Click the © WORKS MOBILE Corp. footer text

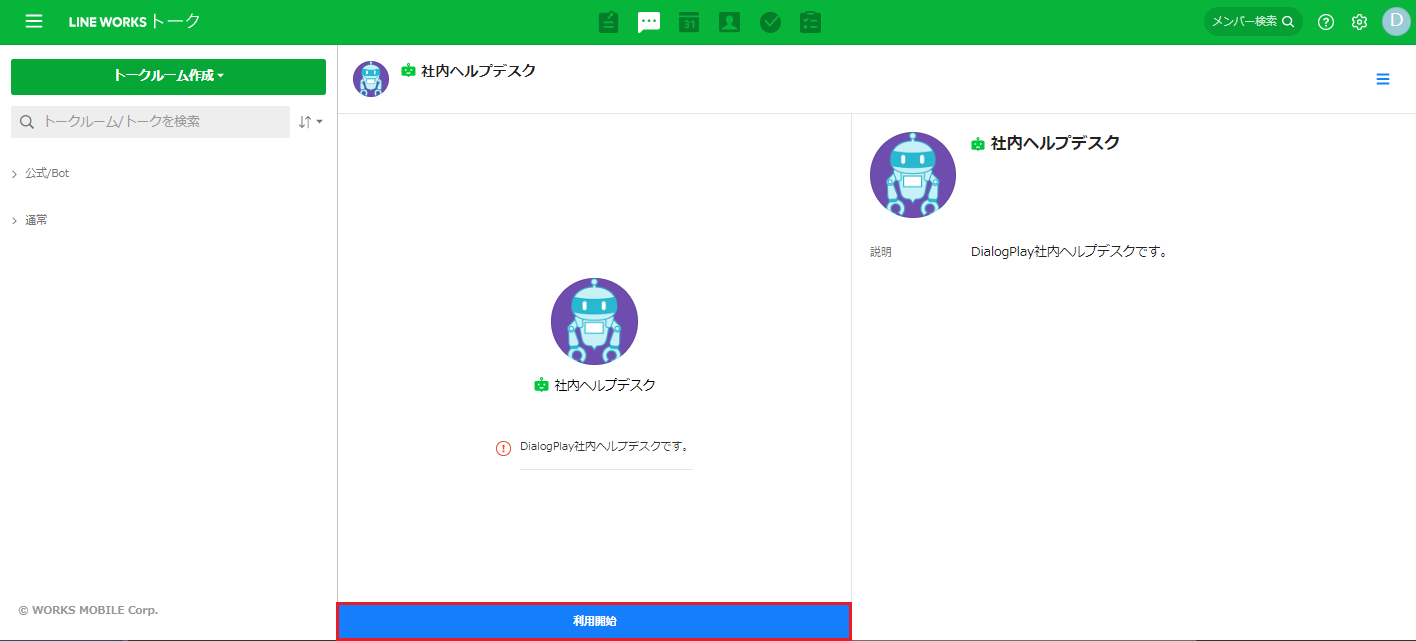pos(88,610)
